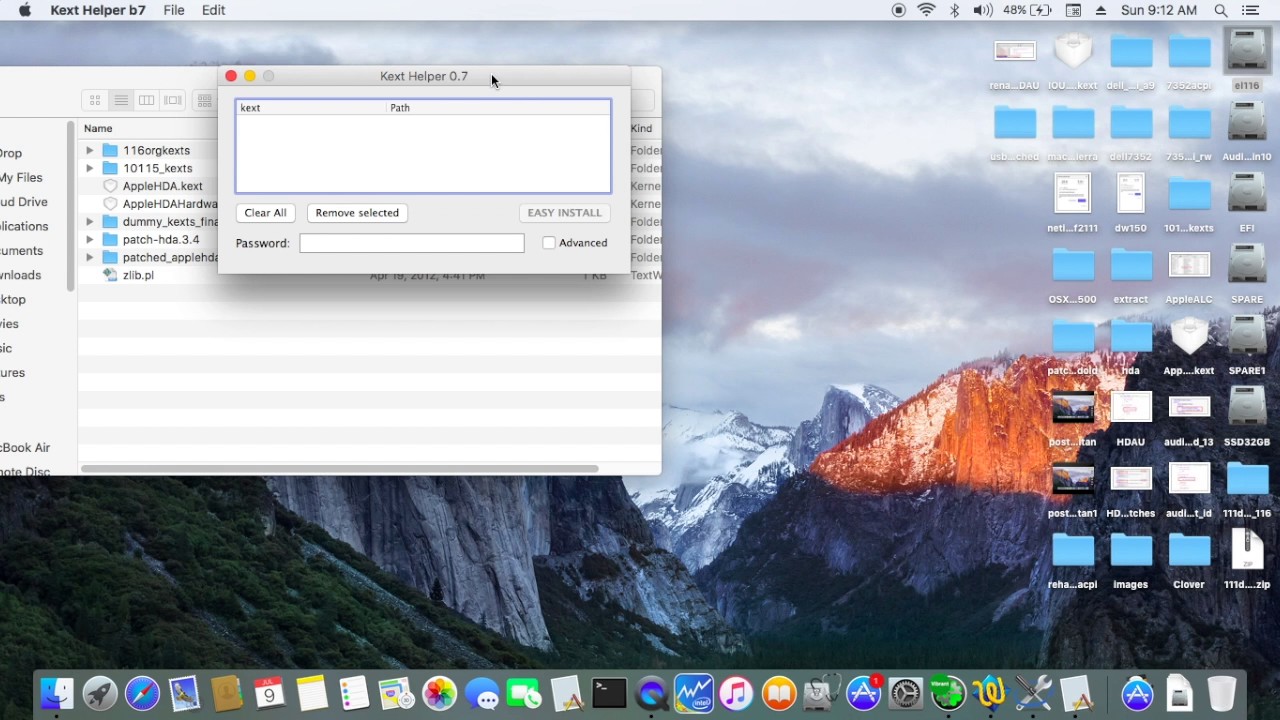The image size is (1280, 720).
Task: Select the SSD32GB drive on desktop
Action: [1247, 415]
